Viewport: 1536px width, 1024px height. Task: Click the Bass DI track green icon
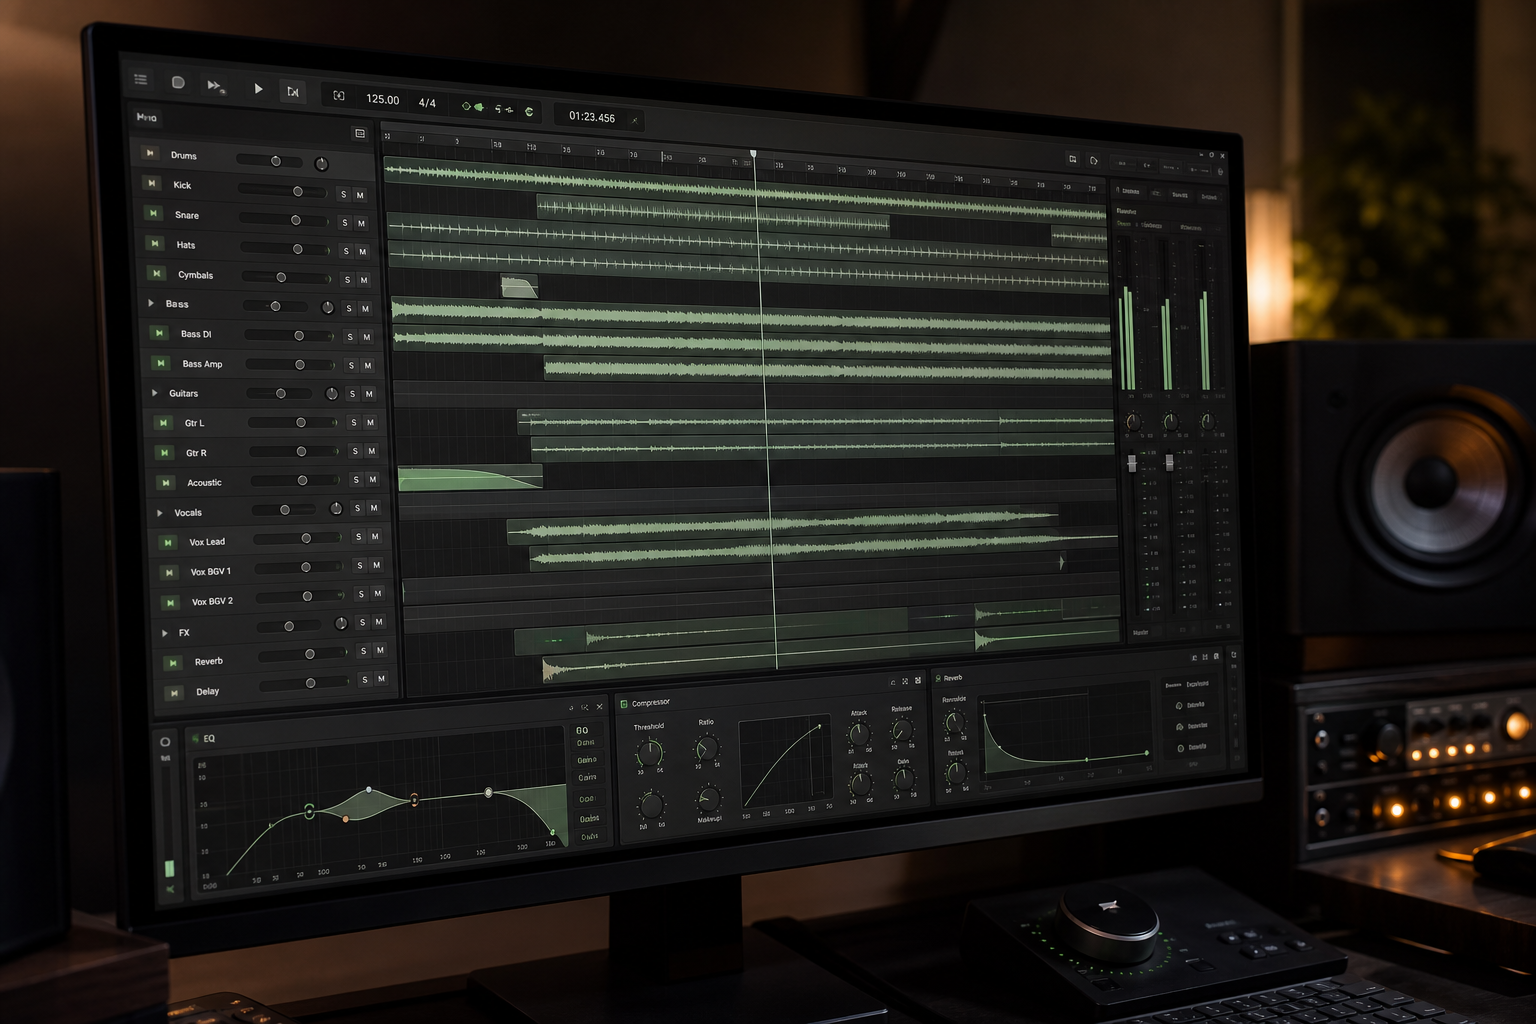[159, 333]
